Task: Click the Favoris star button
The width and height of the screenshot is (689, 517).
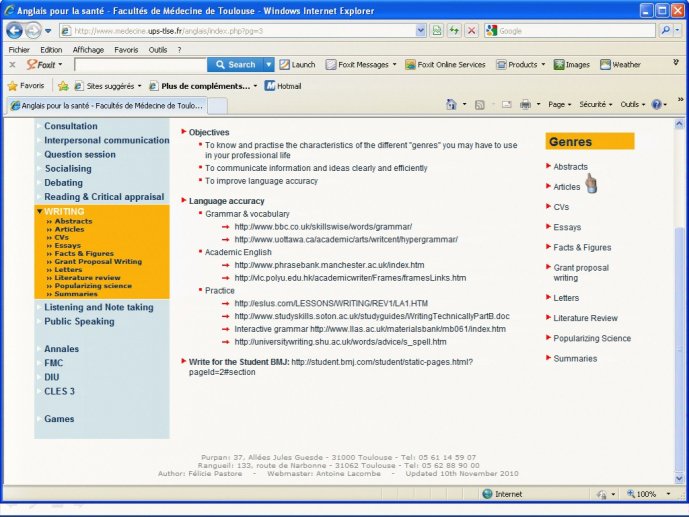Action: pyautogui.click(x=26, y=86)
